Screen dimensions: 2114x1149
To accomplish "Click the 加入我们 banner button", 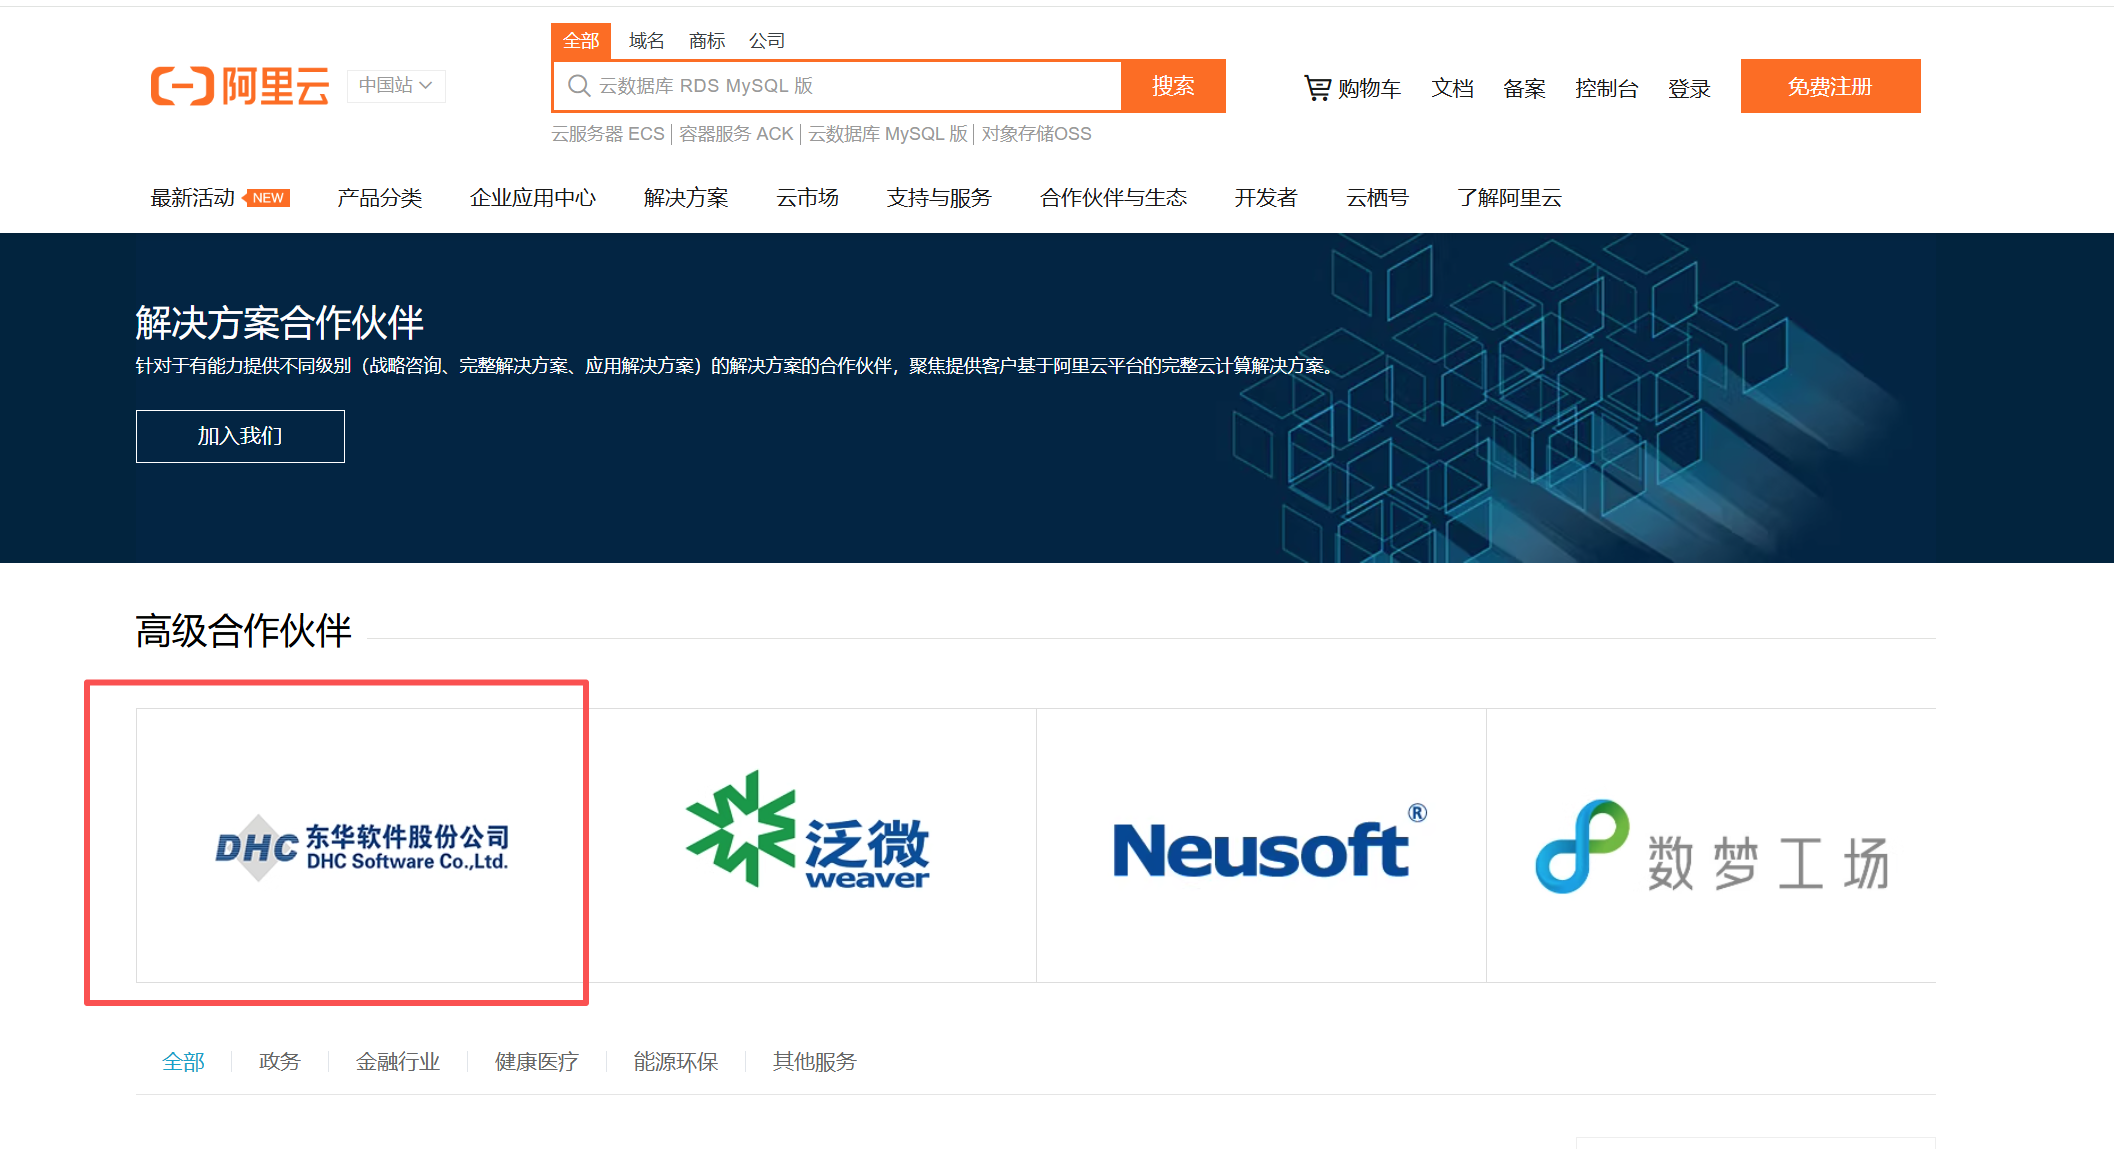I will 240,436.
